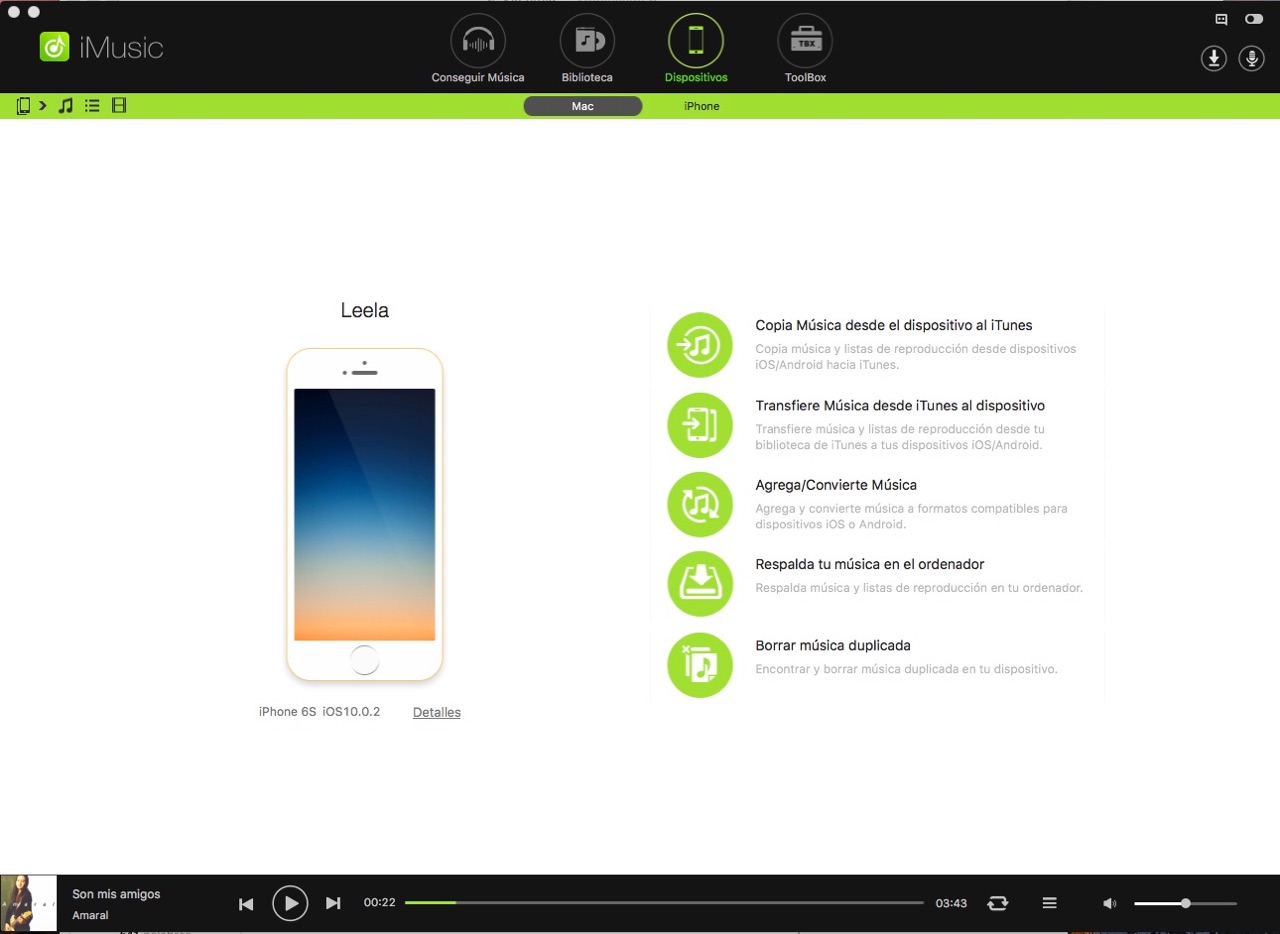Open the ToolBox section
The image size is (1280, 934).
click(805, 49)
